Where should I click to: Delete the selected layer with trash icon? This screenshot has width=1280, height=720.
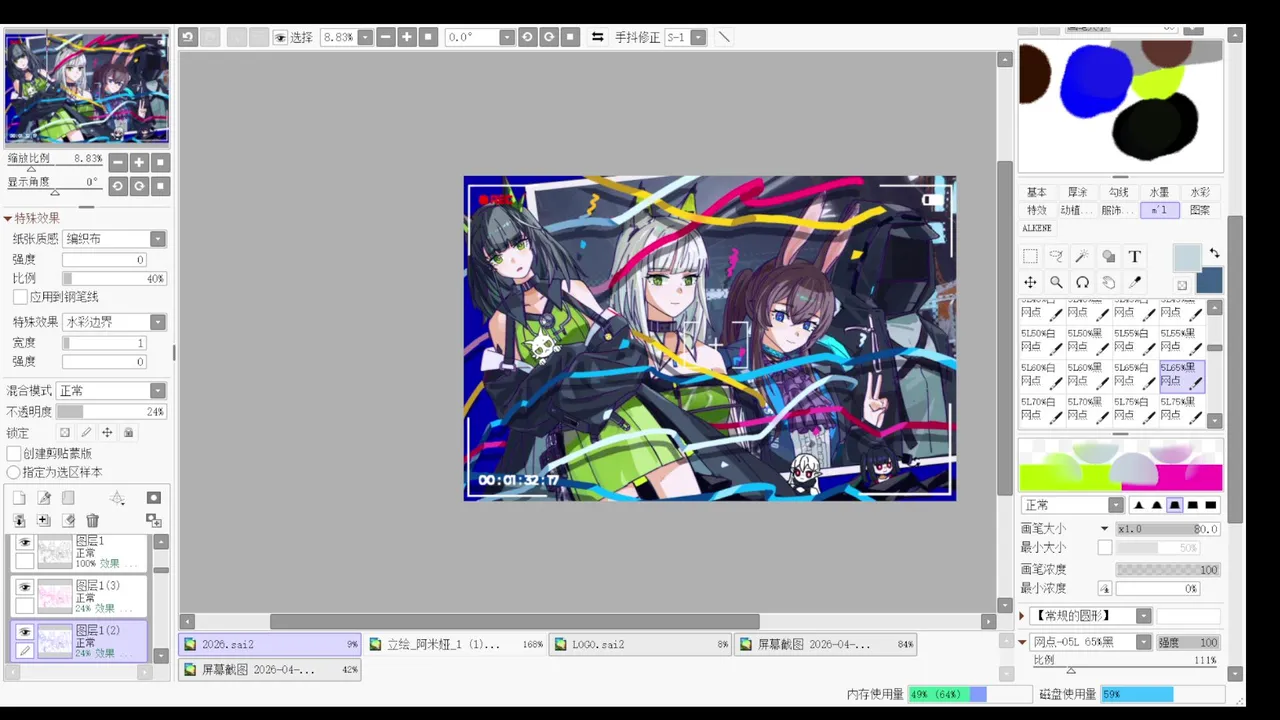pyautogui.click(x=93, y=521)
